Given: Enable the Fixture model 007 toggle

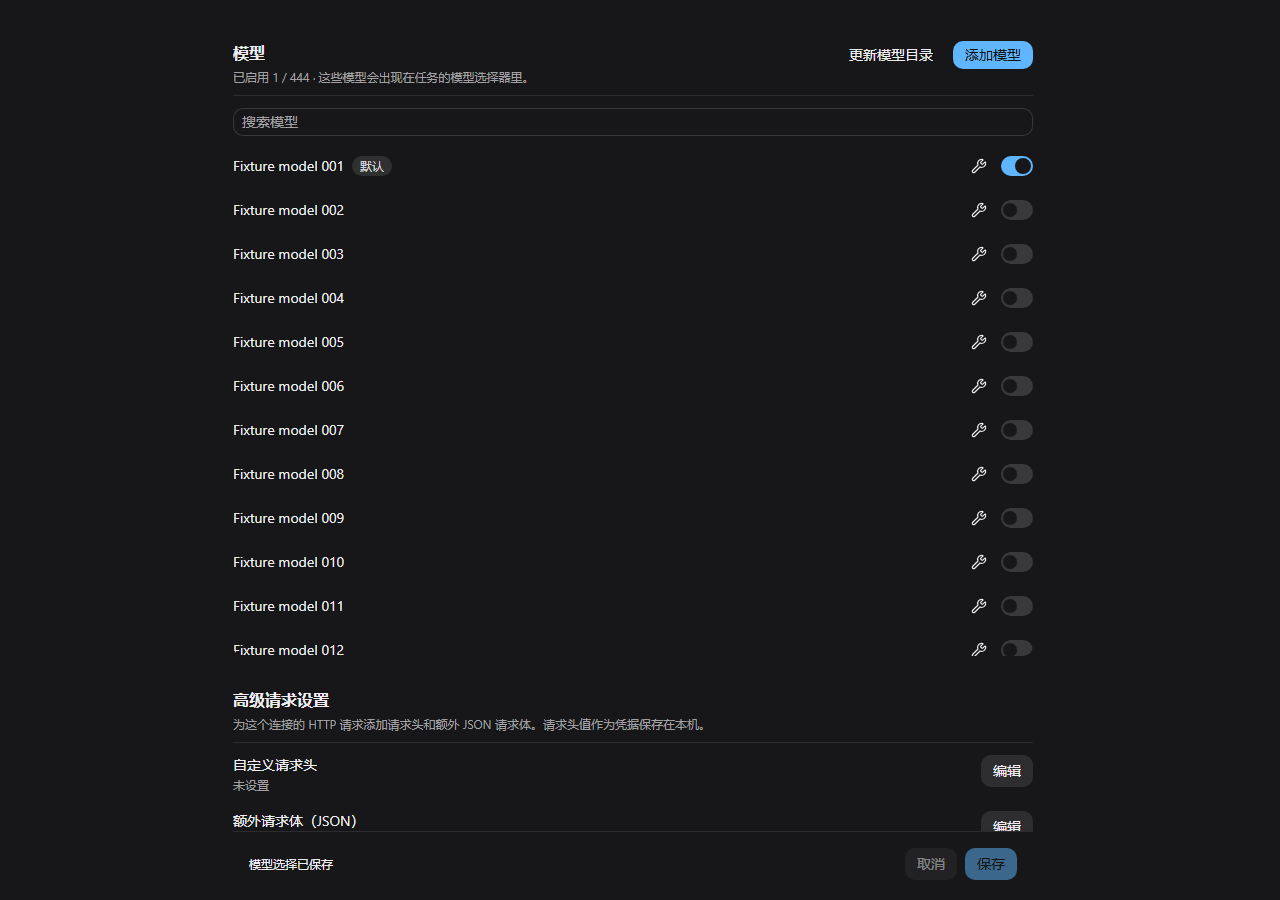Looking at the screenshot, I should (x=1017, y=430).
